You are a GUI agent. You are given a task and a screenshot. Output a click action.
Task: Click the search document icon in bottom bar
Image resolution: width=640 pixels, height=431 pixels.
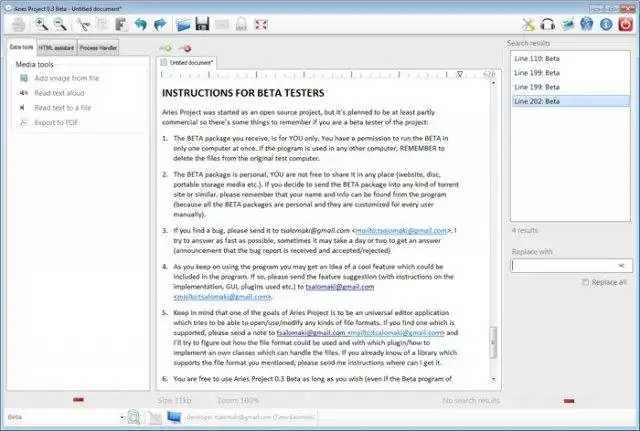click(x=133, y=417)
